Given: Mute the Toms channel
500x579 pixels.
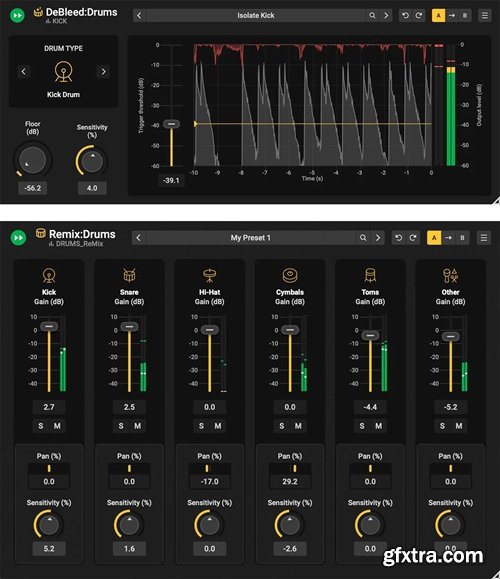Looking at the screenshot, I should tap(379, 426).
